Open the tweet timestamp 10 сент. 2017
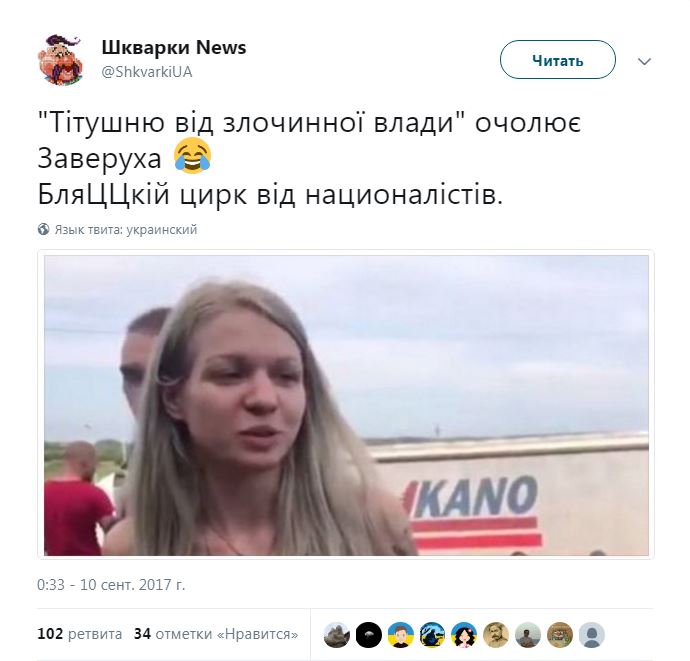The image size is (690, 661). pyautogui.click(x=111, y=584)
